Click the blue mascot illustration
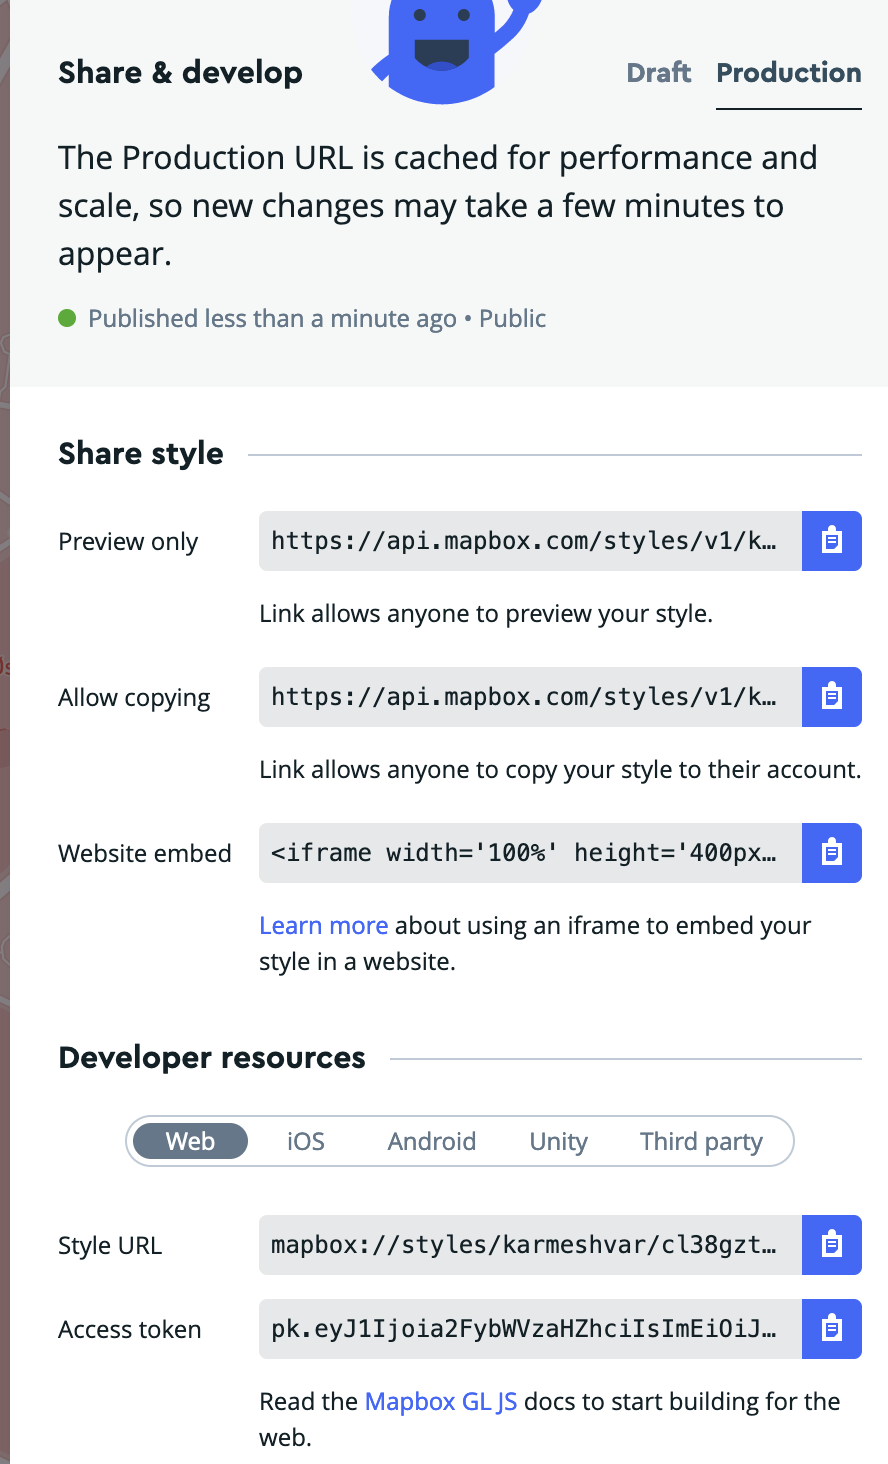888x1464 pixels. [x=456, y=50]
